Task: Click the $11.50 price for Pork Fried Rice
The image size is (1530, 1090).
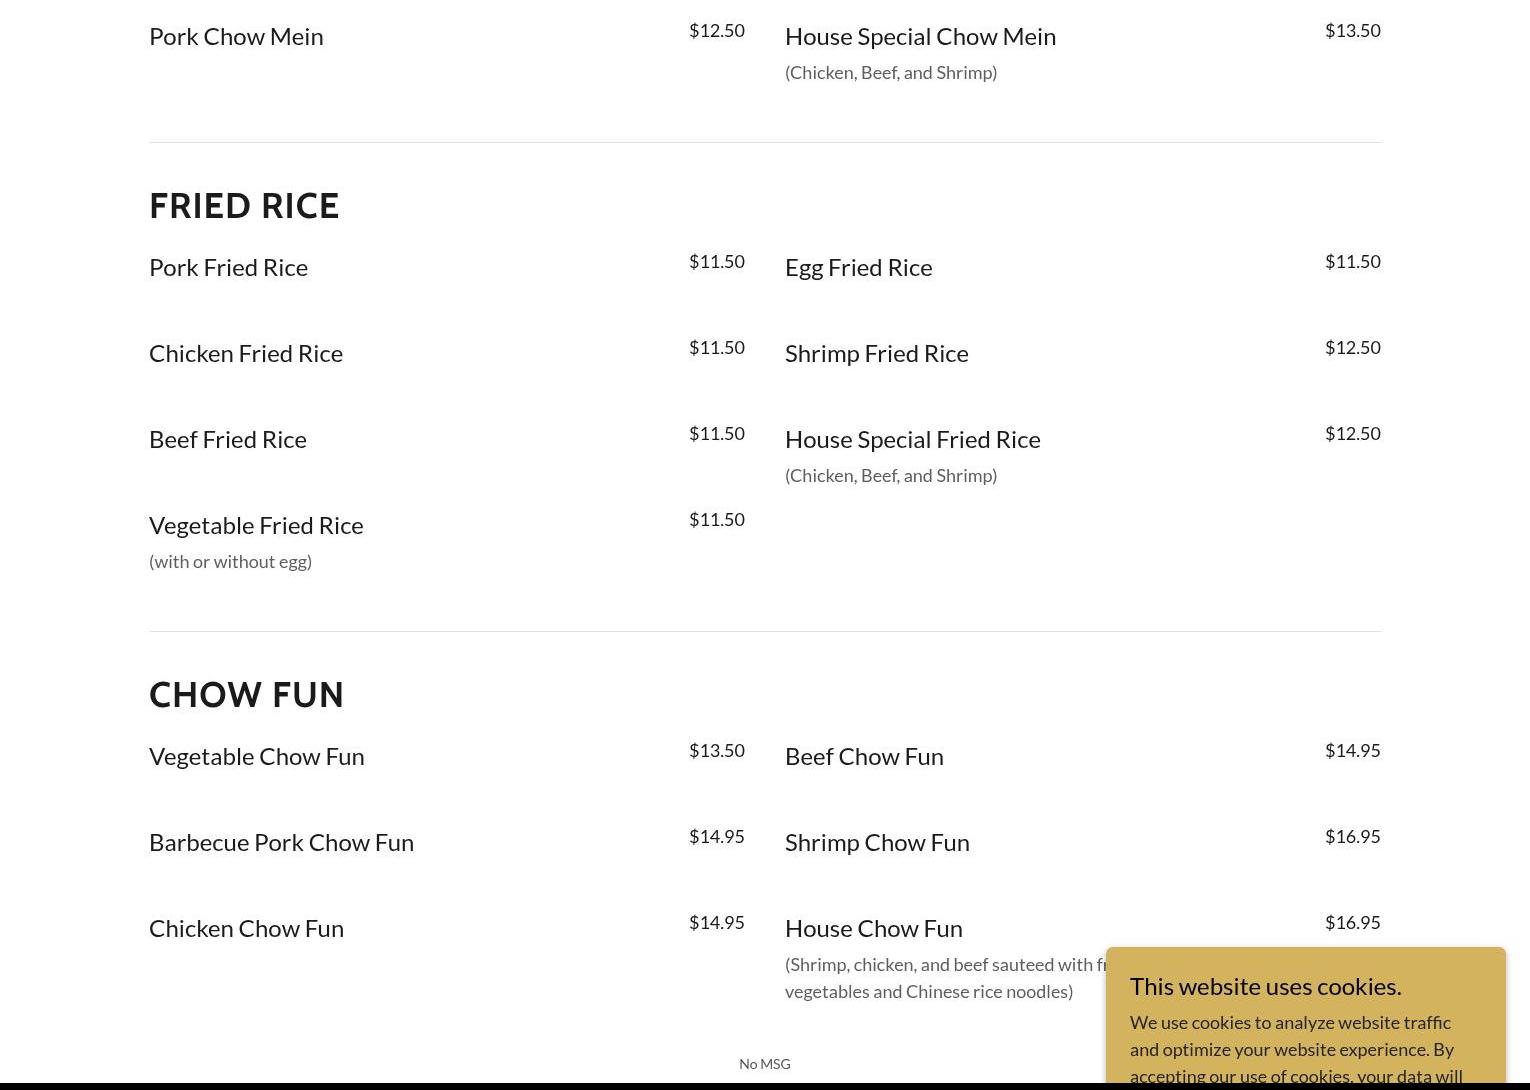Action: pos(717,261)
